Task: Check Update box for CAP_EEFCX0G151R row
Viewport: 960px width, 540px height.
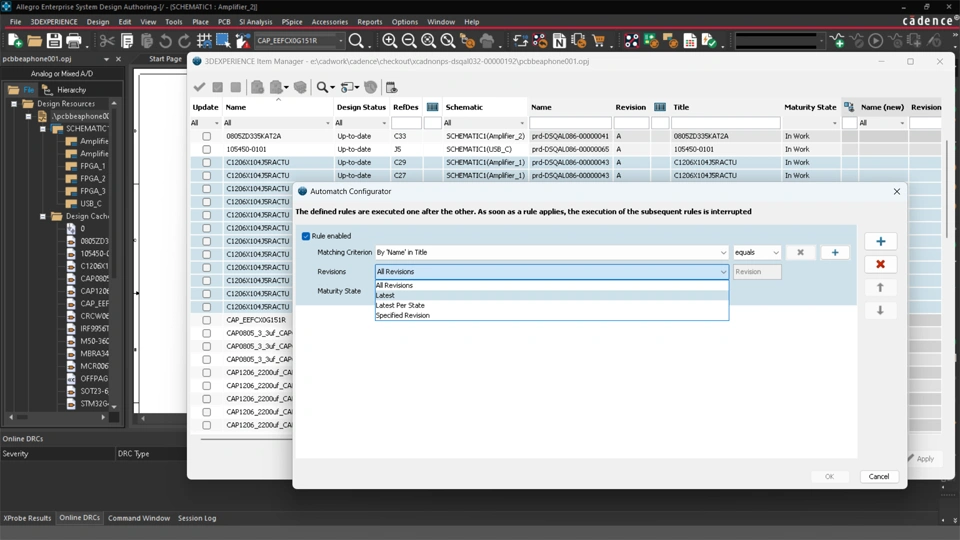Action: coord(206,320)
